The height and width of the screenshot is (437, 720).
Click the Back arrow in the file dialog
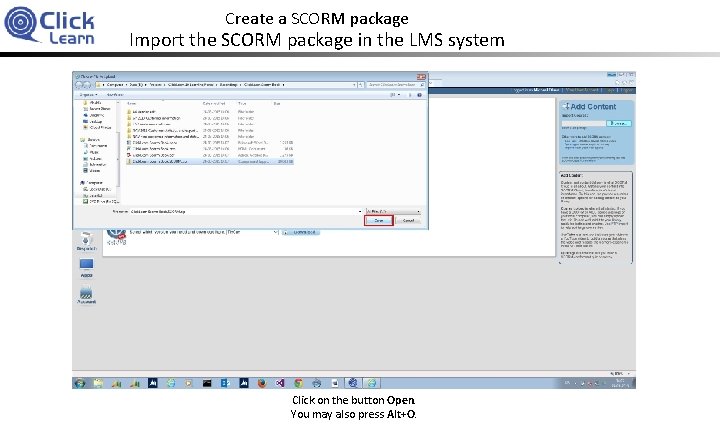tap(79, 85)
